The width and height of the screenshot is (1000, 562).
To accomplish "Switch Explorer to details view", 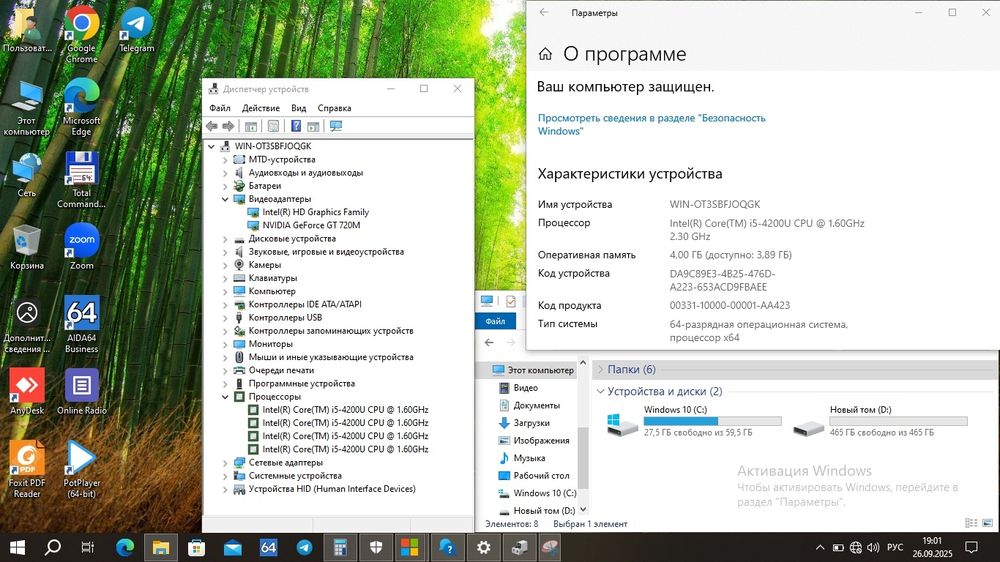I will click(x=971, y=523).
